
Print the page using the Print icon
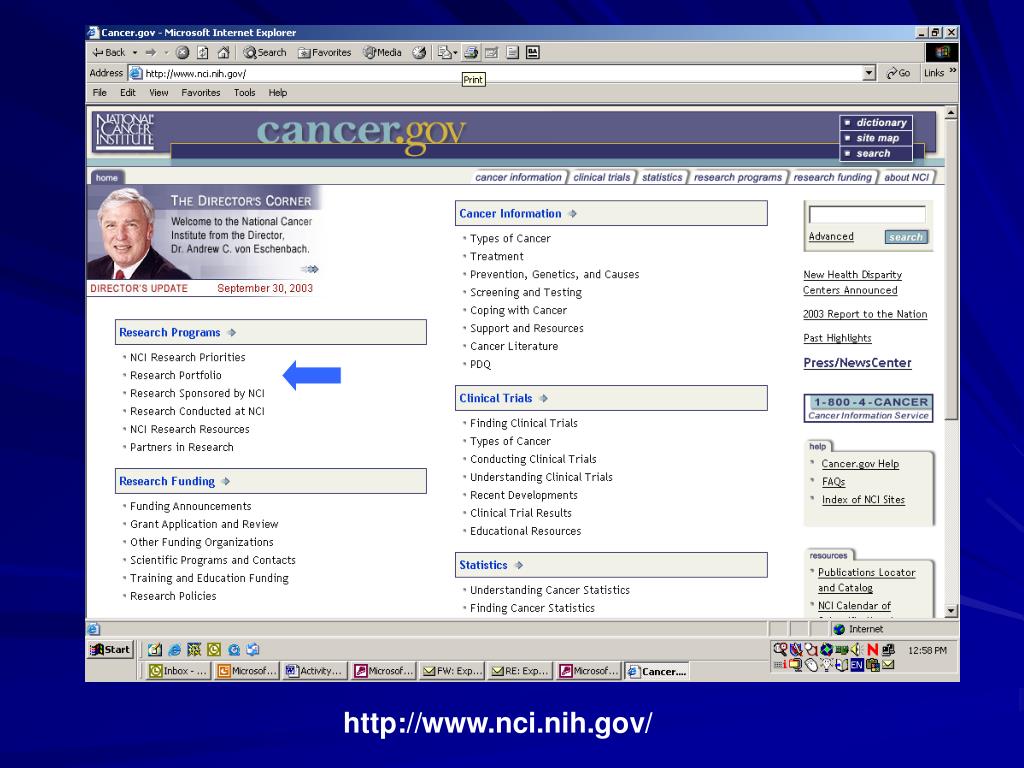point(471,52)
